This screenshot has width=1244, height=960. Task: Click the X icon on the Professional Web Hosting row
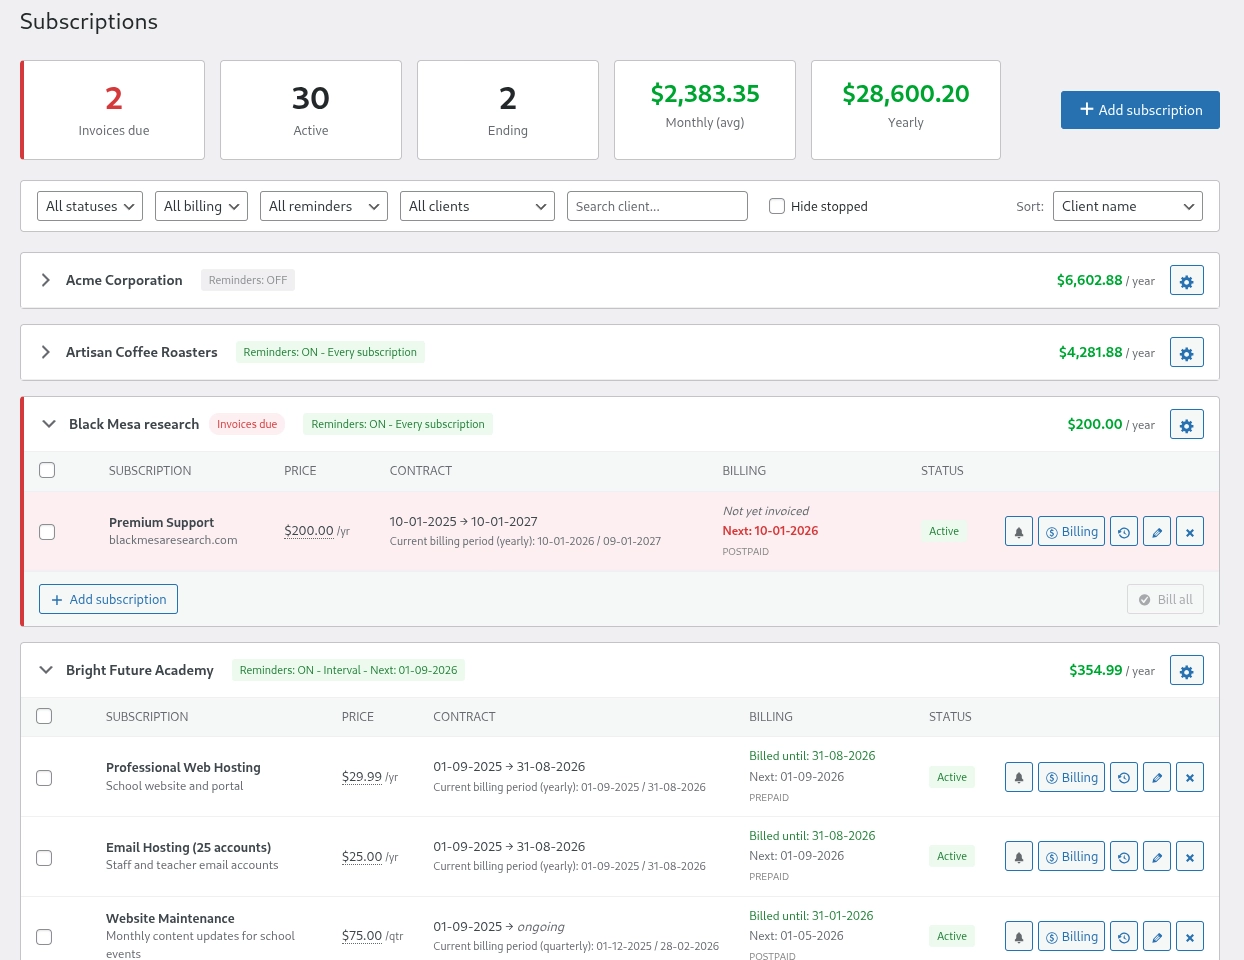point(1189,777)
